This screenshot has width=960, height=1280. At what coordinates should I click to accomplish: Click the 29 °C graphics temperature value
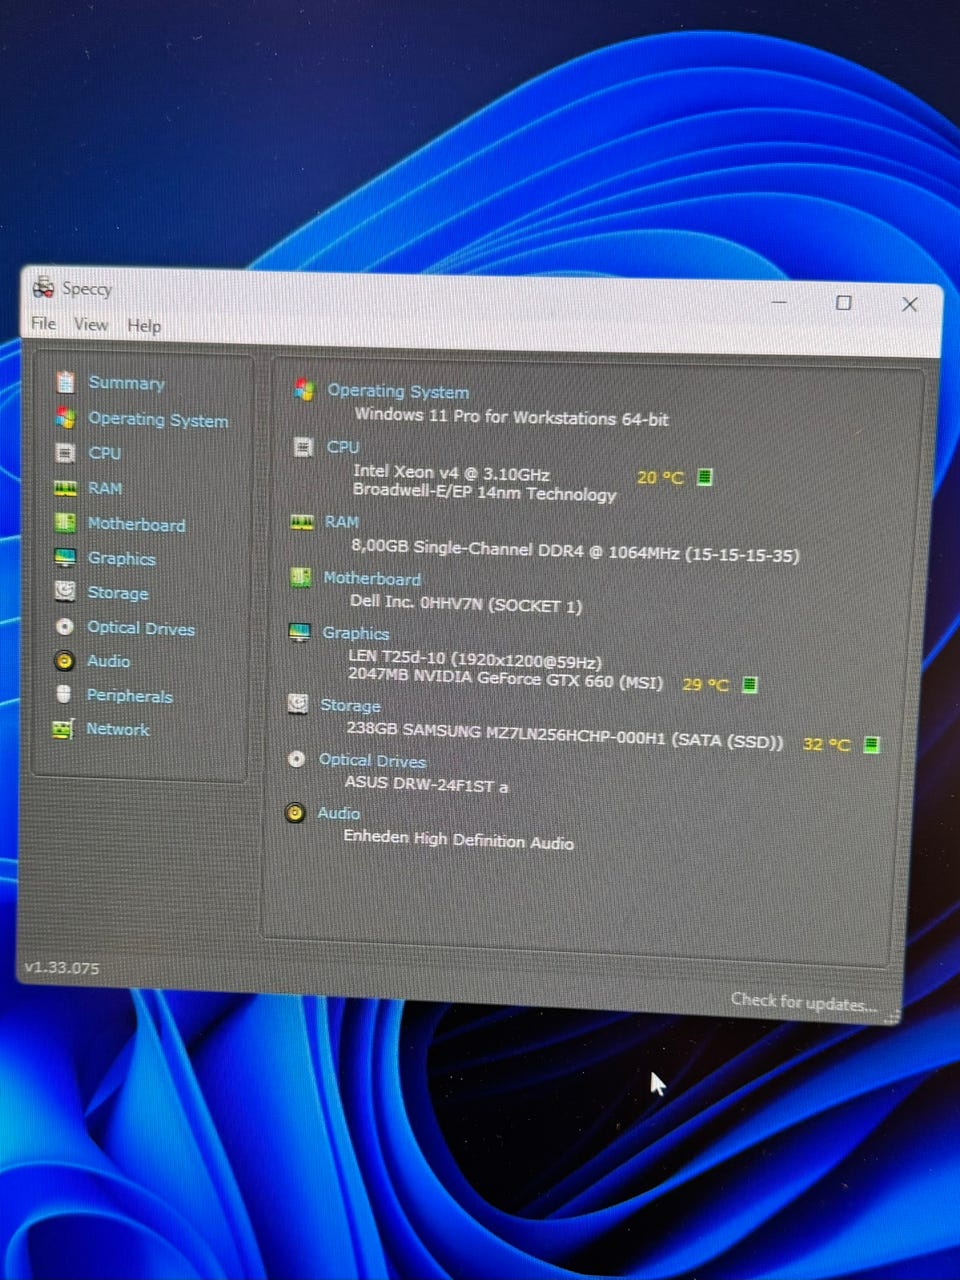coord(705,685)
